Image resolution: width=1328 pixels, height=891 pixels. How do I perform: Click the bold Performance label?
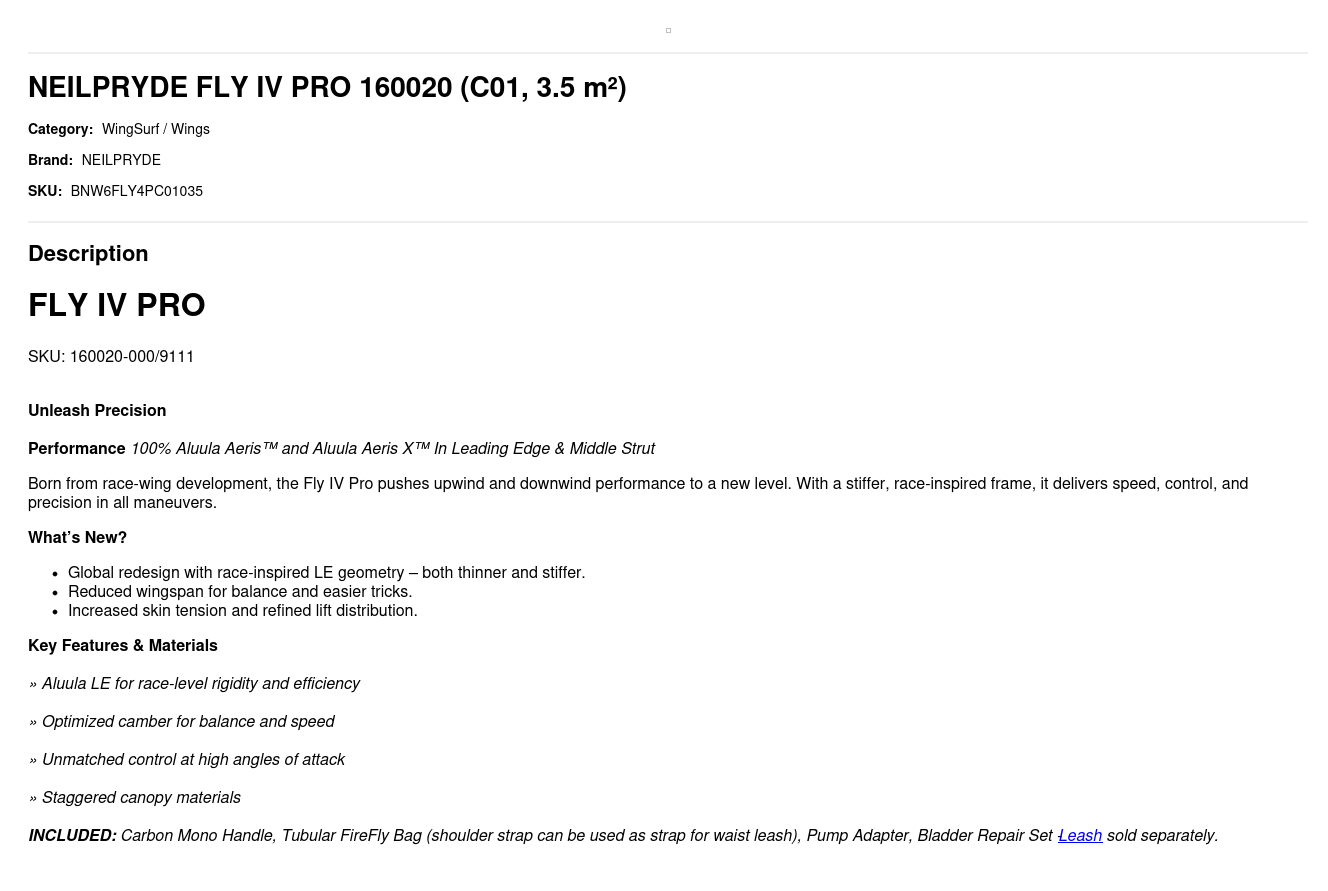pyautogui.click(x=76, y=449)
